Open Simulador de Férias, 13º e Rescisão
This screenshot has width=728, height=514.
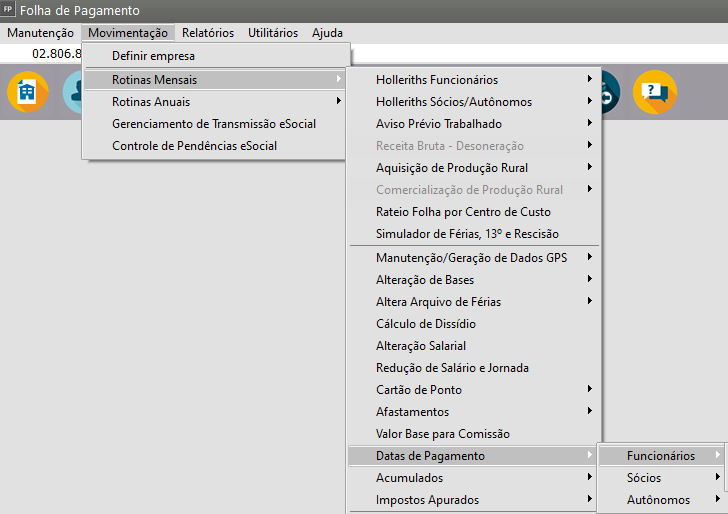tap(465, 234)
